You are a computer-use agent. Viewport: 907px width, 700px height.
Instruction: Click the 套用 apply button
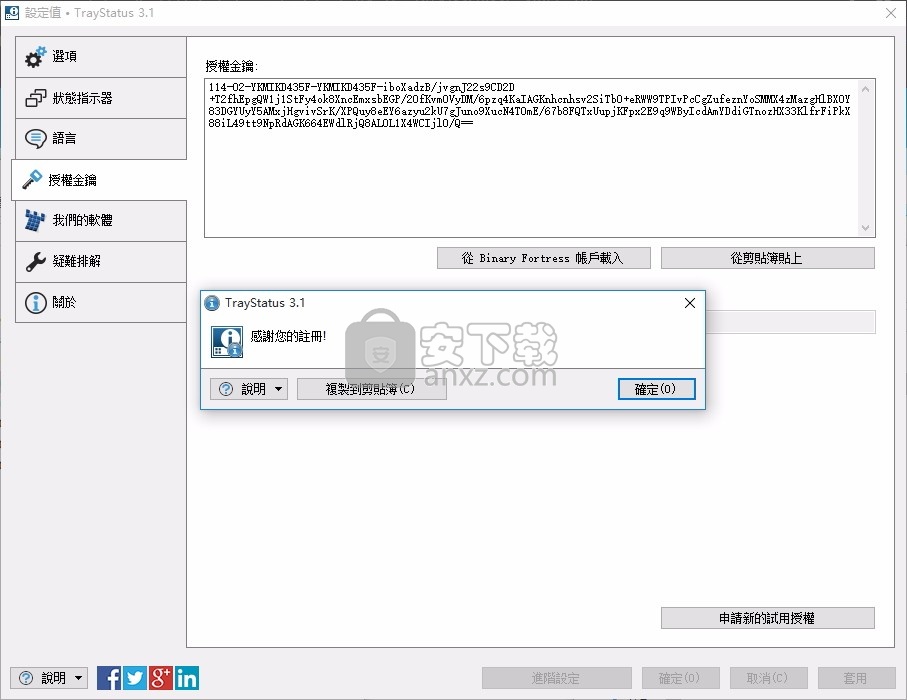pos(856,678)
